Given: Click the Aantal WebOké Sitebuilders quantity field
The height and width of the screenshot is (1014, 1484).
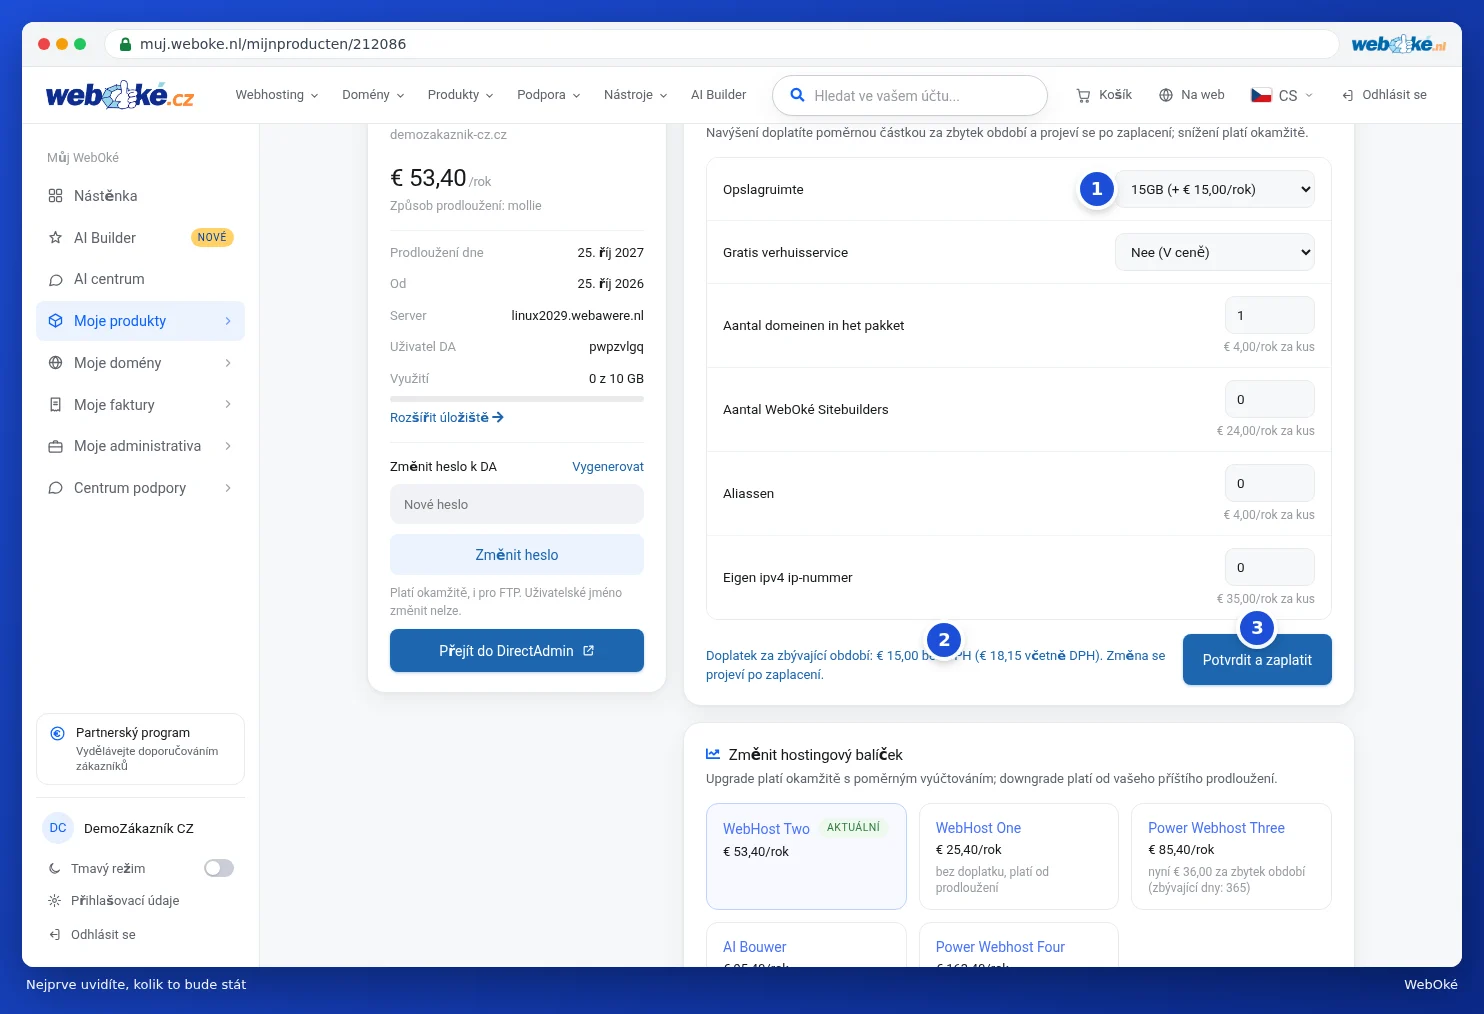Looking at the screenshot, I should (1270, 399).
